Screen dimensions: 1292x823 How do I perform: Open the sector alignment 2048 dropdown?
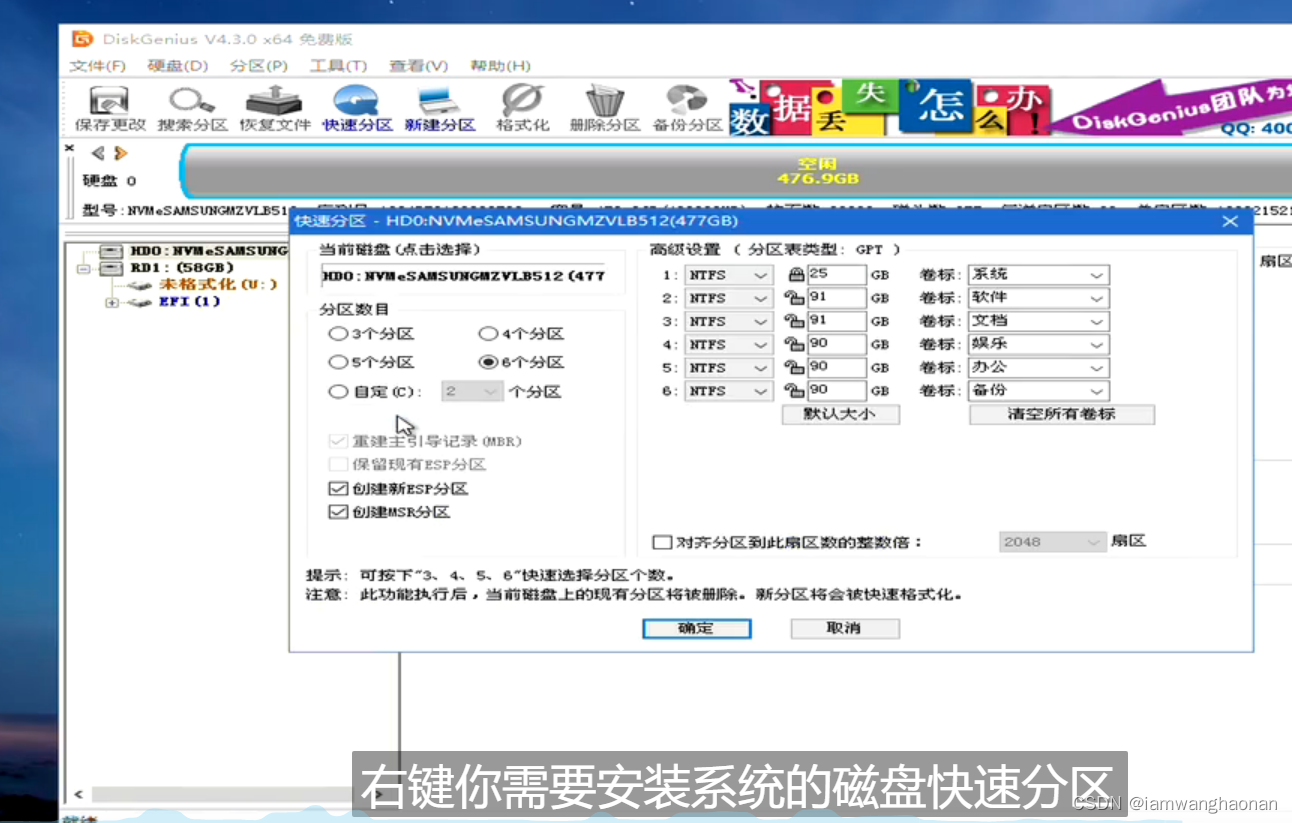1052,542
